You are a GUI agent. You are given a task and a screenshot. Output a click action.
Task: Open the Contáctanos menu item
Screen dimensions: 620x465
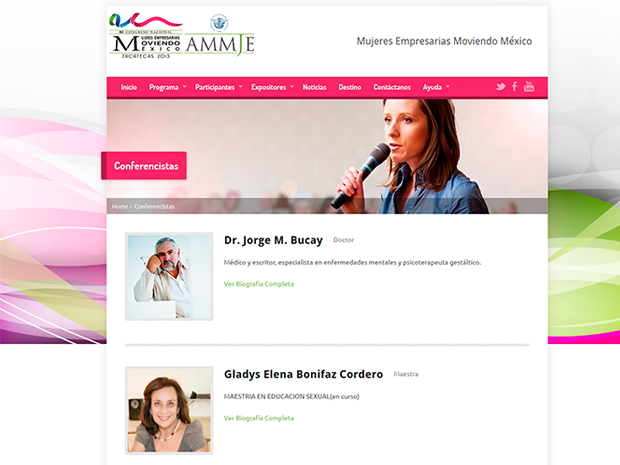[392, 87]
